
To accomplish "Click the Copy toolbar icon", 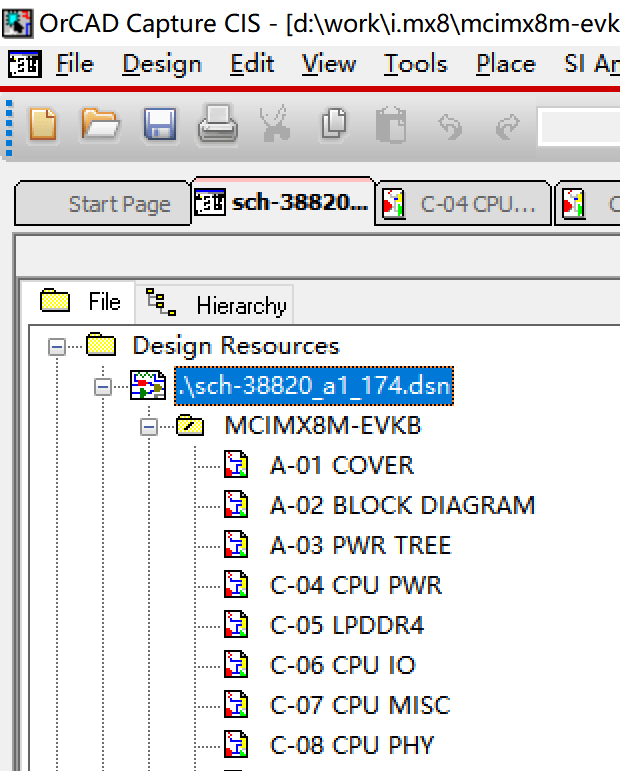I will click(334, 124).
